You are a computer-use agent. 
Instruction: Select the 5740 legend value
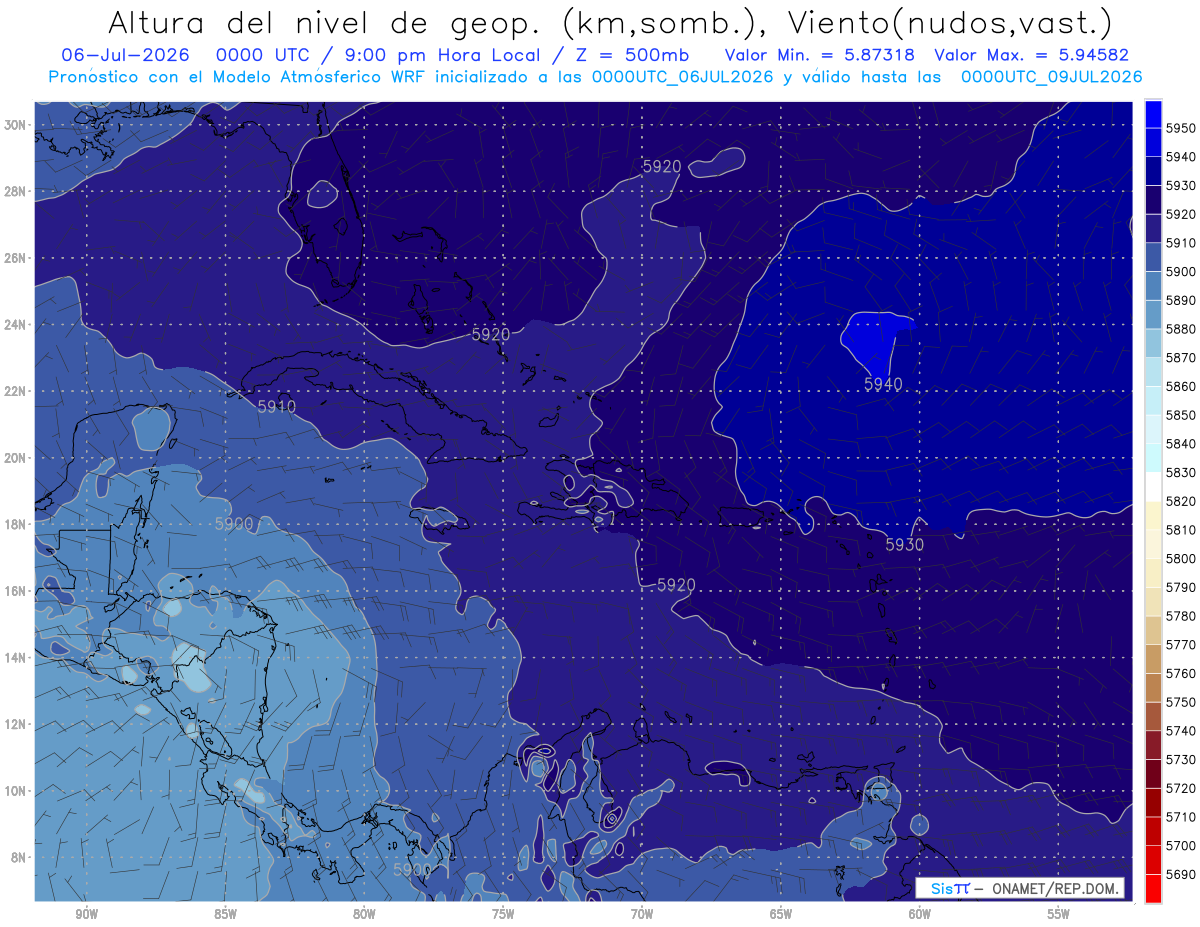click(1181, 731)
